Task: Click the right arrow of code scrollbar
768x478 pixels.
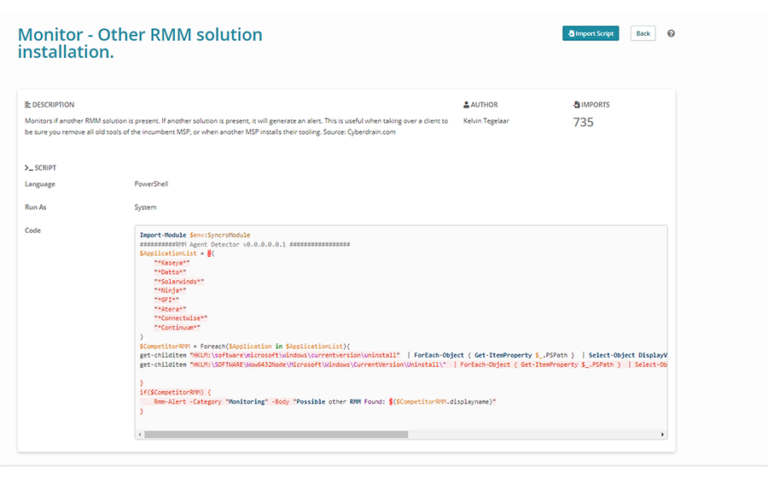Action: point(662,435)
